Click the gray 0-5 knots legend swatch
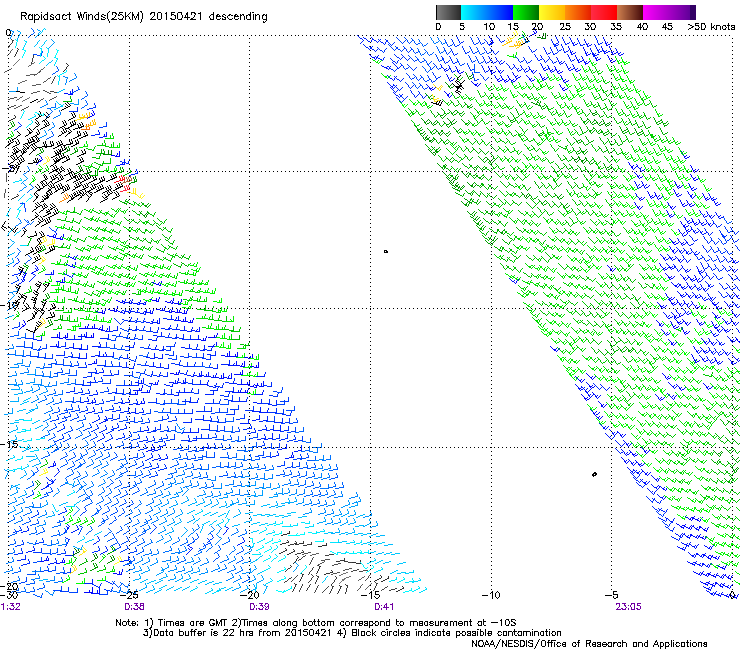This screenshot has width=740, height=650. coord(448,12)
